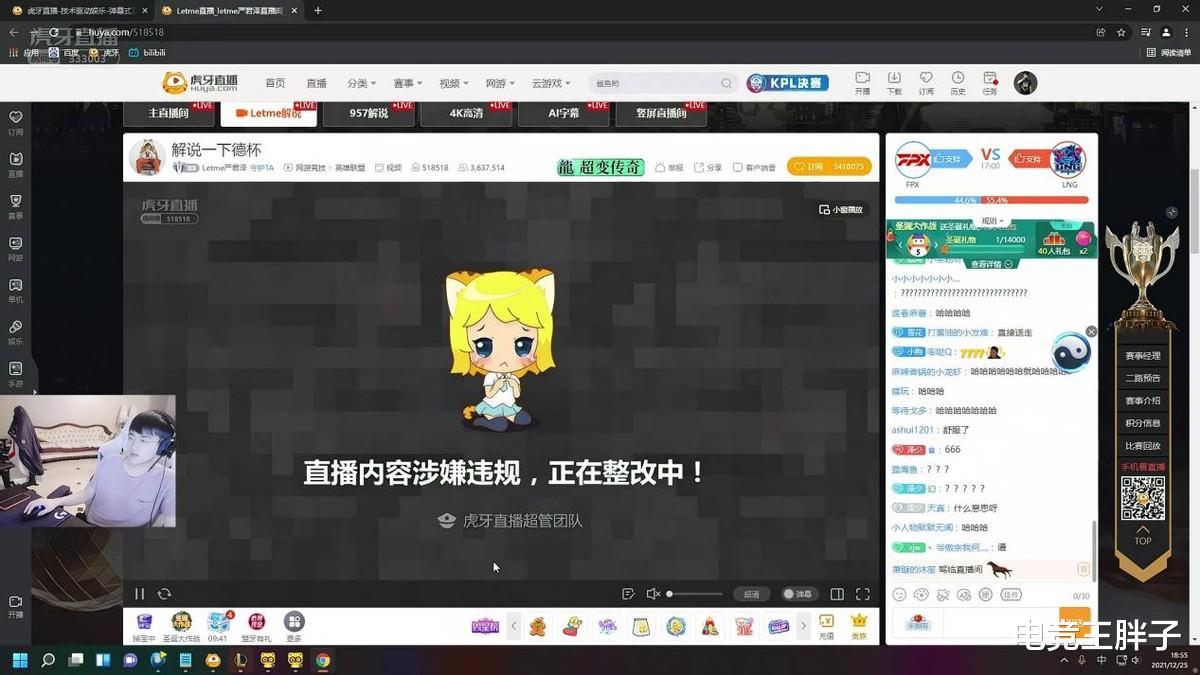Open the KPL决赛 banner link
Viewport: 1200px width, 675px height.
(788, 83)
